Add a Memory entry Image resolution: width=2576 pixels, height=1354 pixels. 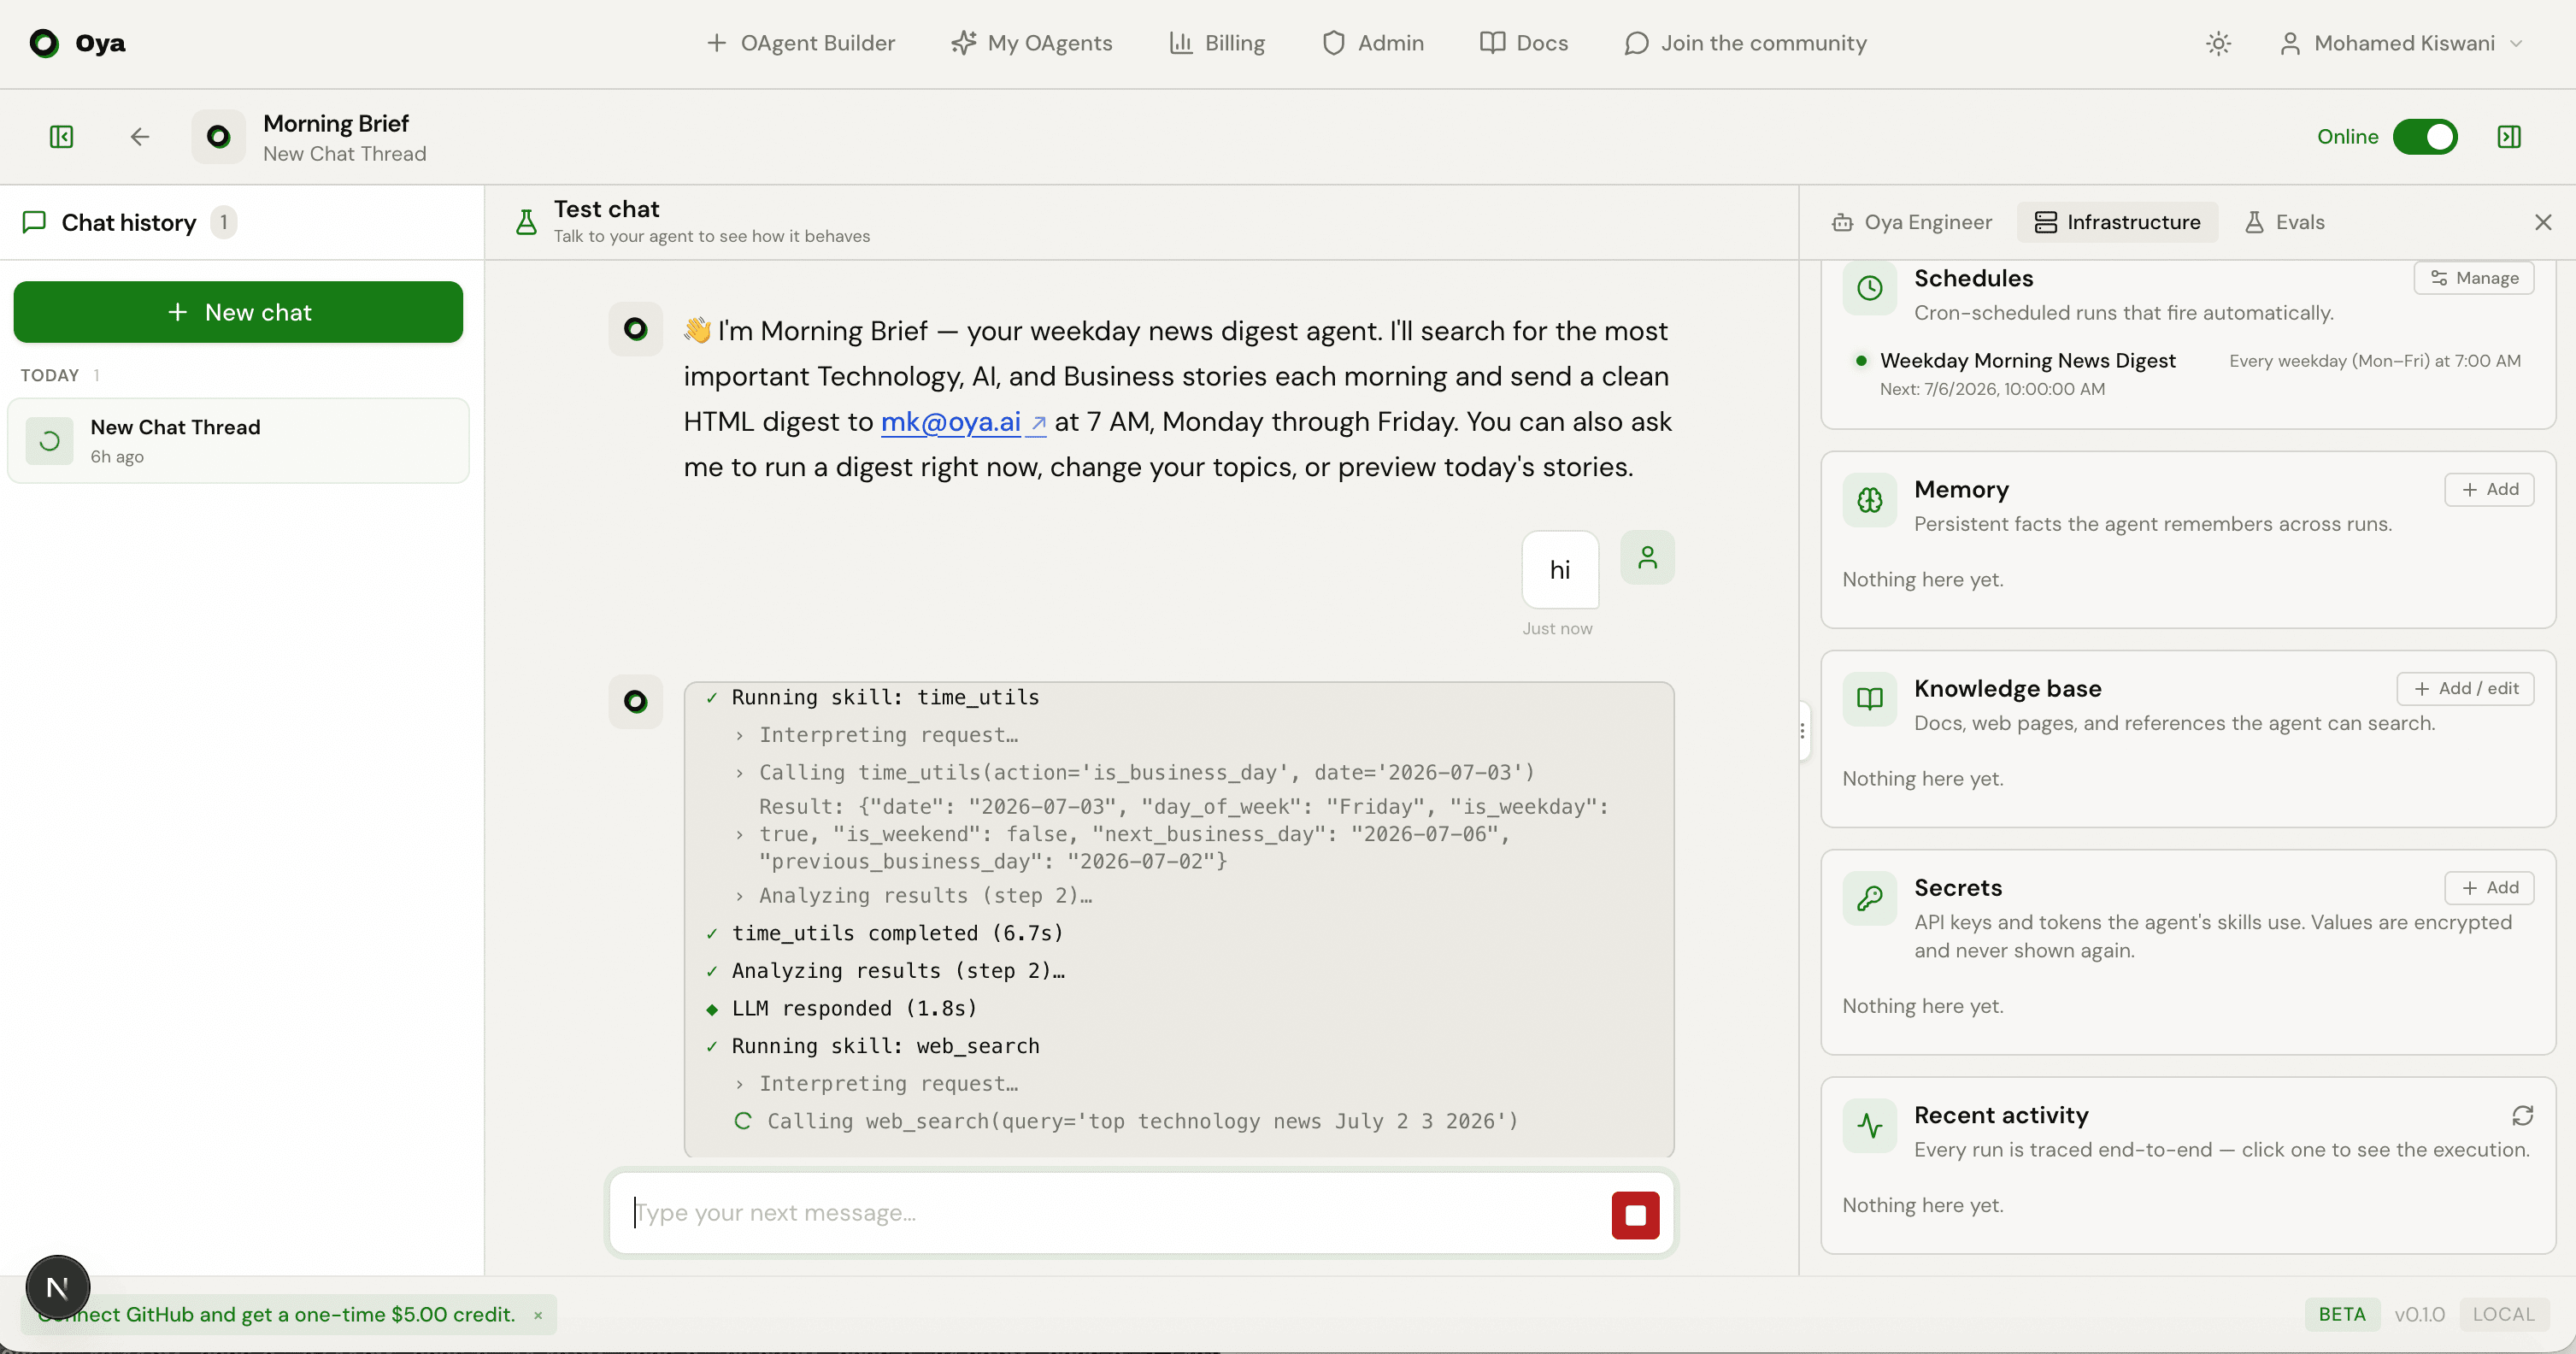point(2489,489)
